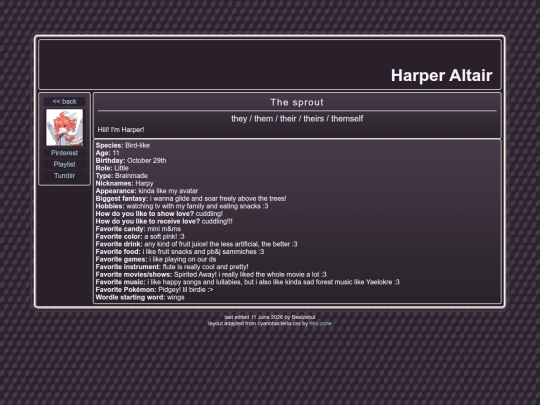The width and height of the screenshot is (540, 405).
Task: Open the Playlist link
Action: point(64,164)
